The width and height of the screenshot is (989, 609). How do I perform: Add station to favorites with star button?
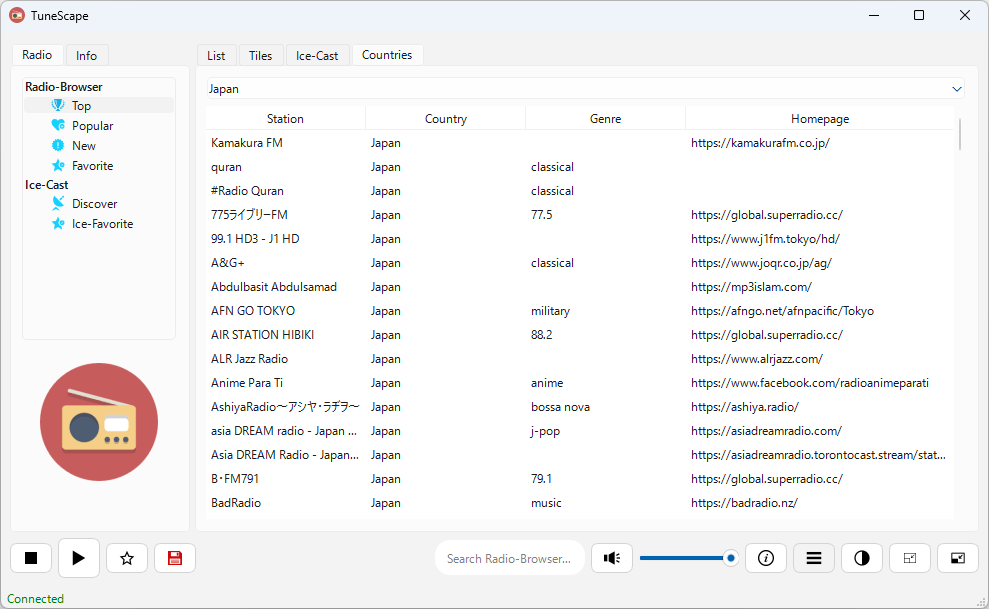(127, 558)
